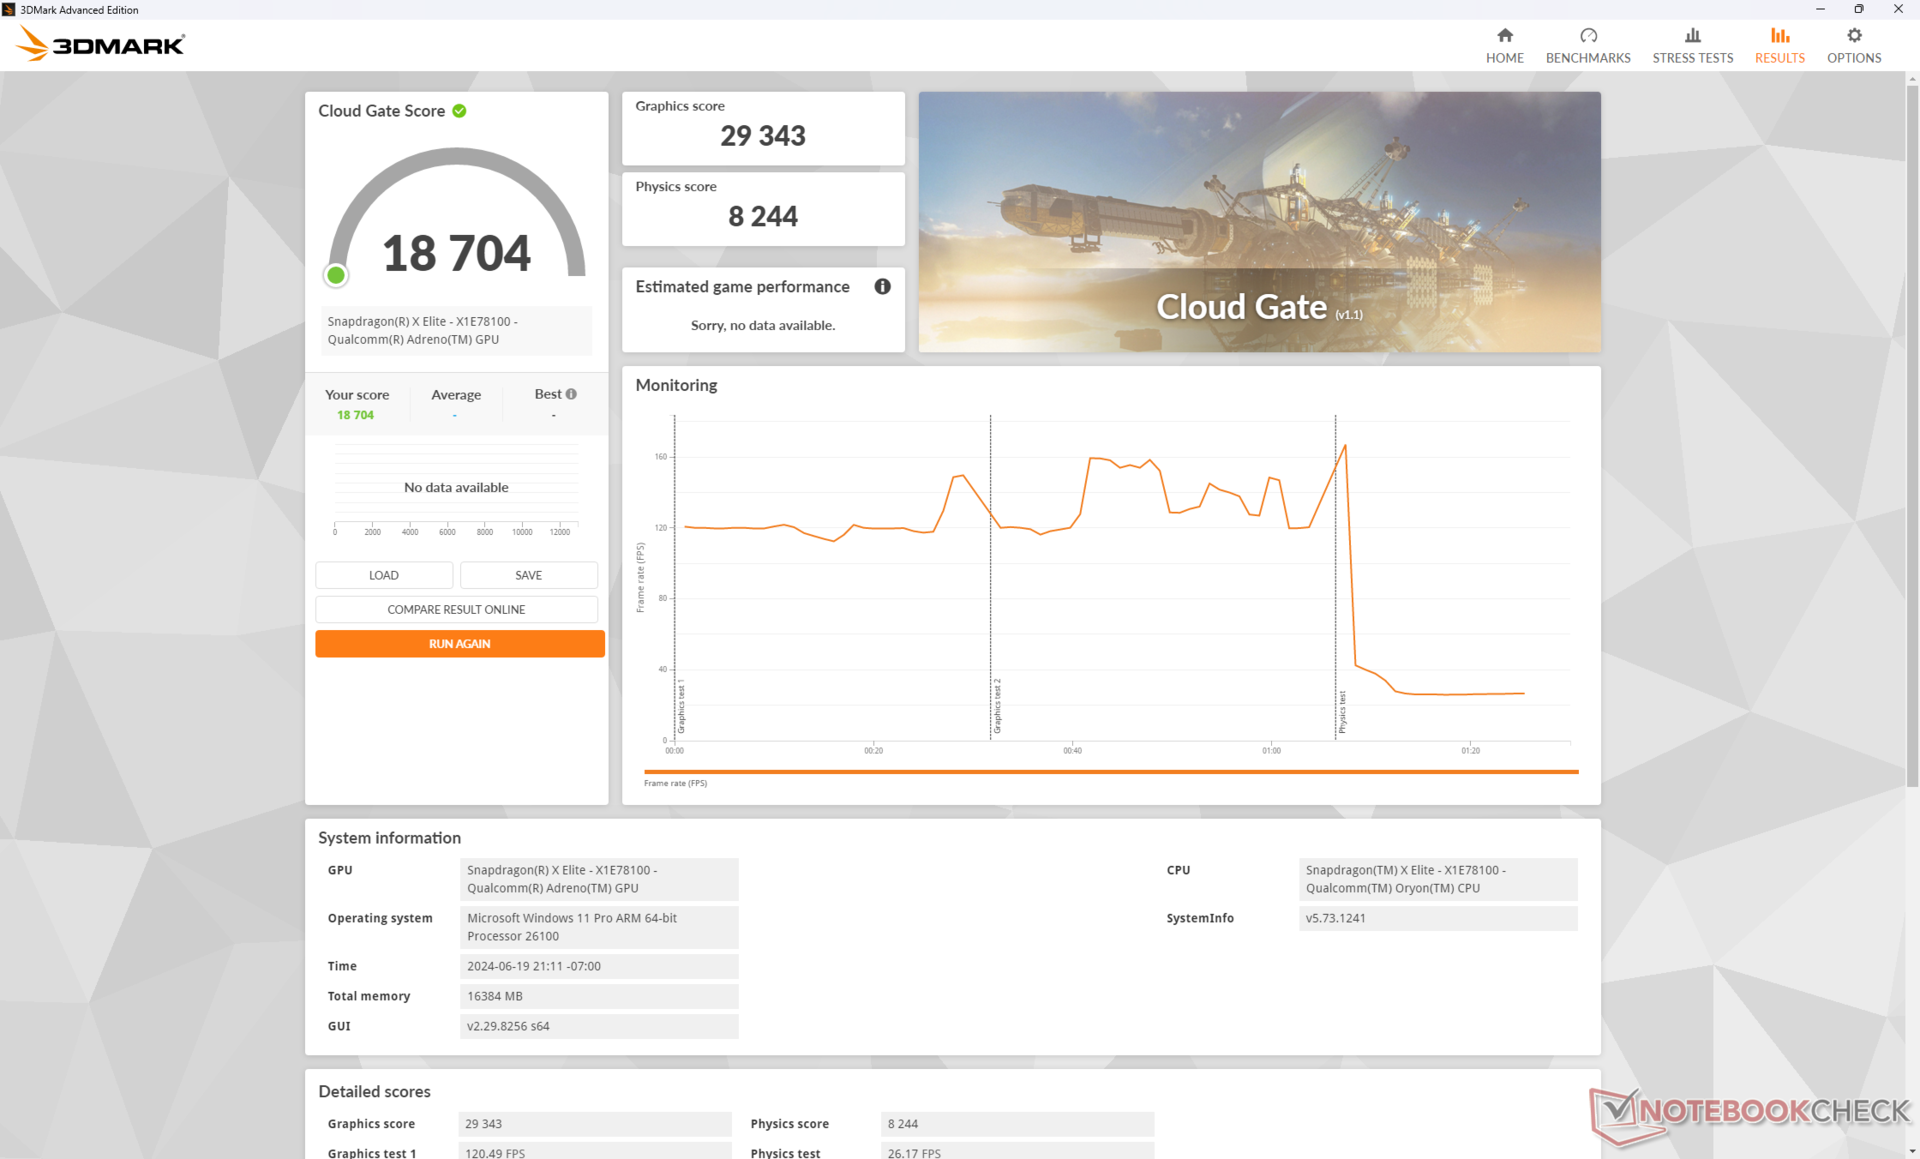Click estimated game performance info icon

(x=882, y=287)
